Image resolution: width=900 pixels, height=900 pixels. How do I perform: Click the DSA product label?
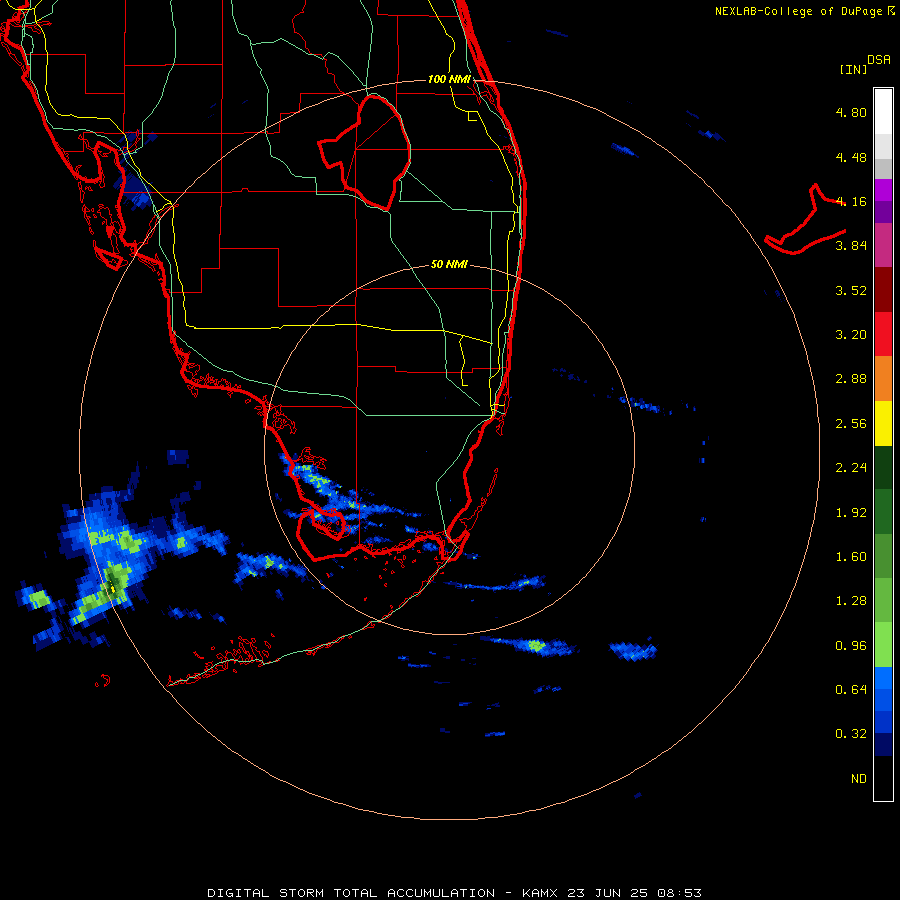tap(879, 60)
